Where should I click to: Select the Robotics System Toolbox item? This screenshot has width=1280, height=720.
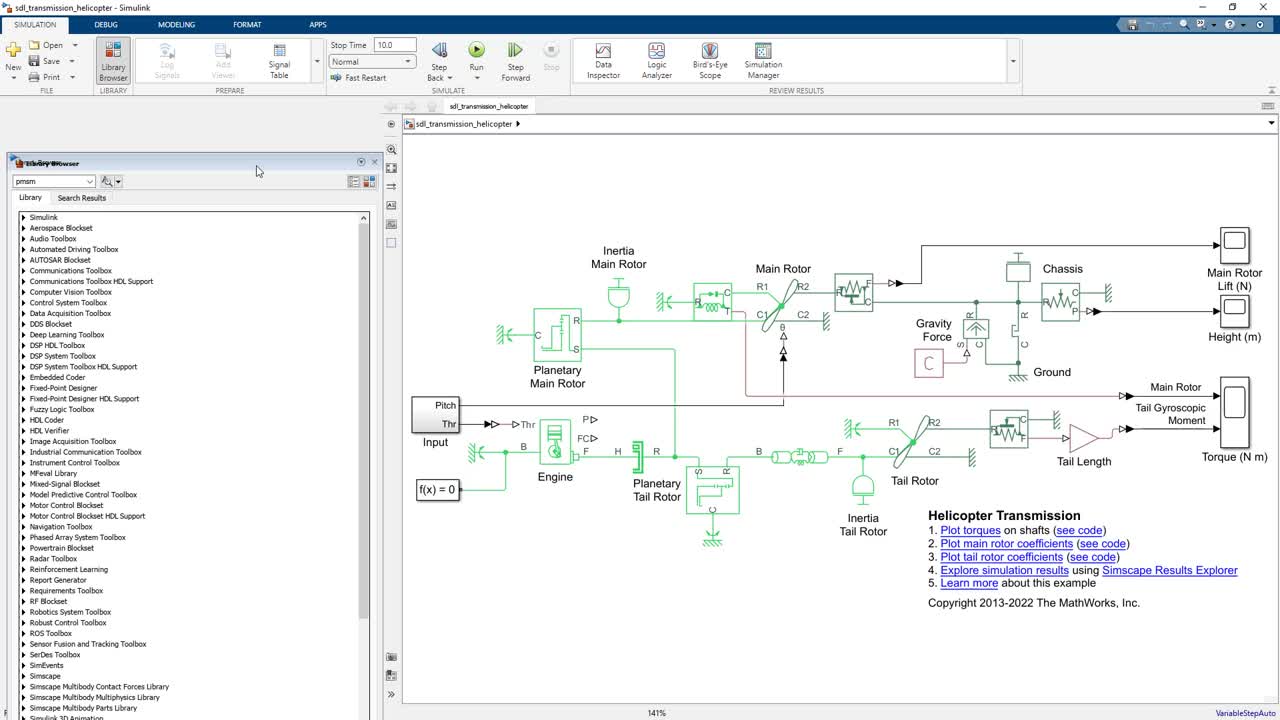tap(70, 612)
